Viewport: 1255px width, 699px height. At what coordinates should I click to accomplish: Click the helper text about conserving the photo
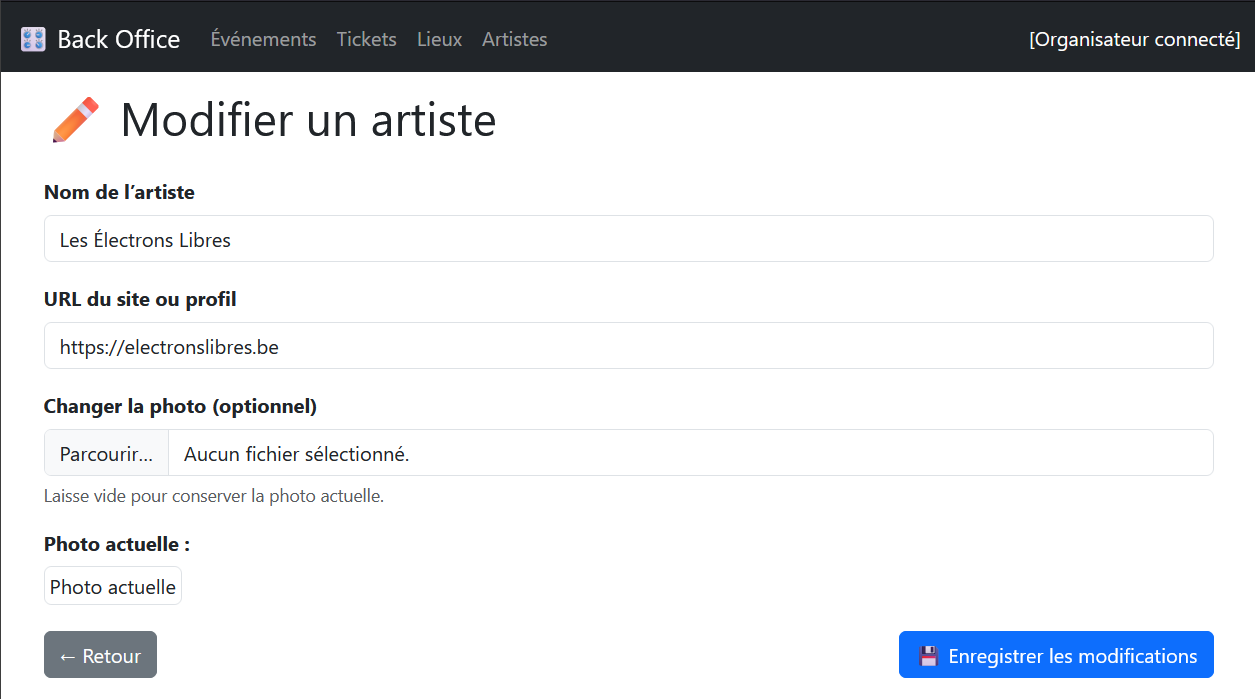213,495
